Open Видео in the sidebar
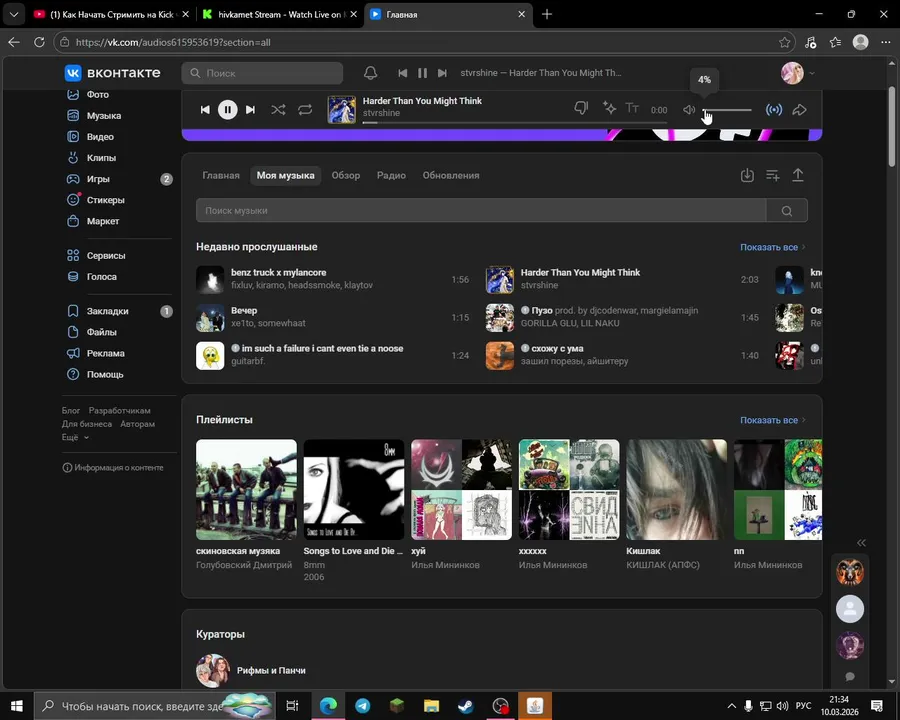The image size is (900, 720). [100, 137]
